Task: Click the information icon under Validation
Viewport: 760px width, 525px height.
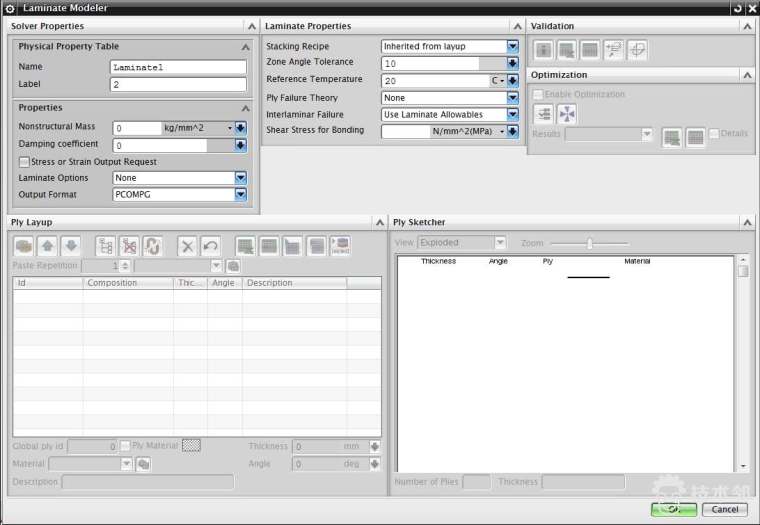Action: 543,49
